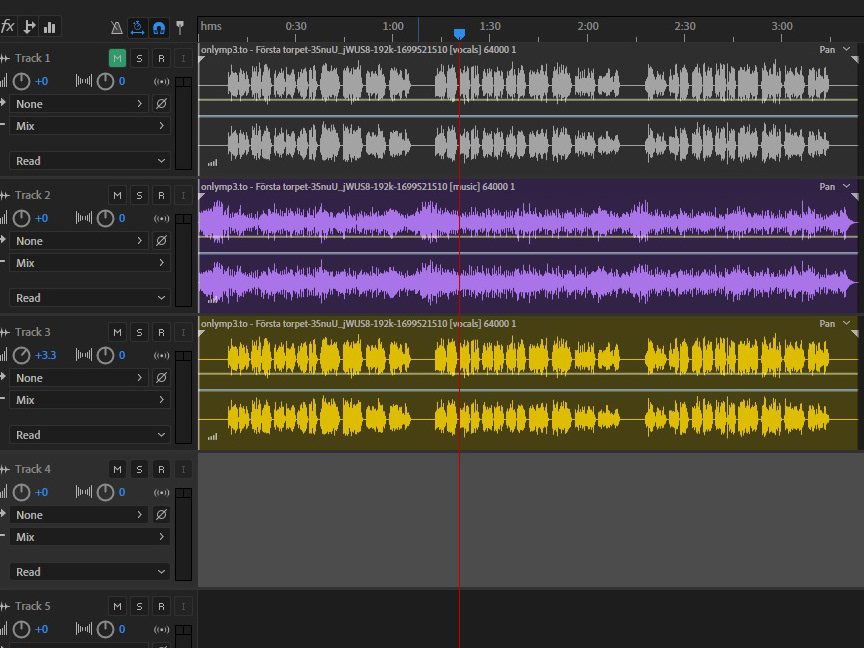Solo Track 5
Viewport: 864px width, 648px height.
pos(139,606)
